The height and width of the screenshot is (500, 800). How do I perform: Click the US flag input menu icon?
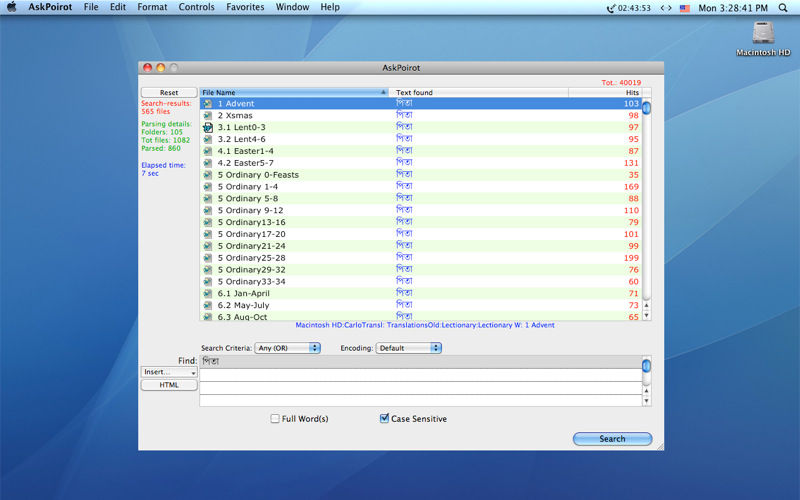(x=685, y=8)
